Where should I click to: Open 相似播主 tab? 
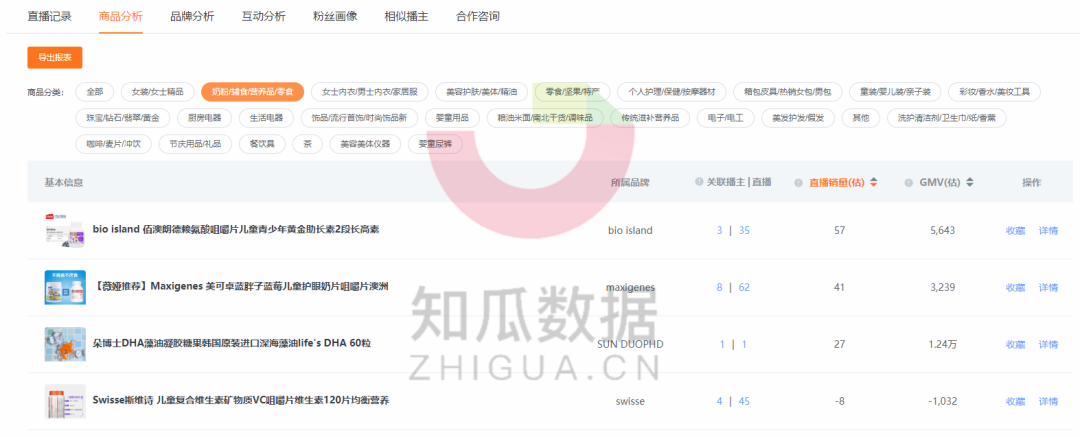click(406, 16)
